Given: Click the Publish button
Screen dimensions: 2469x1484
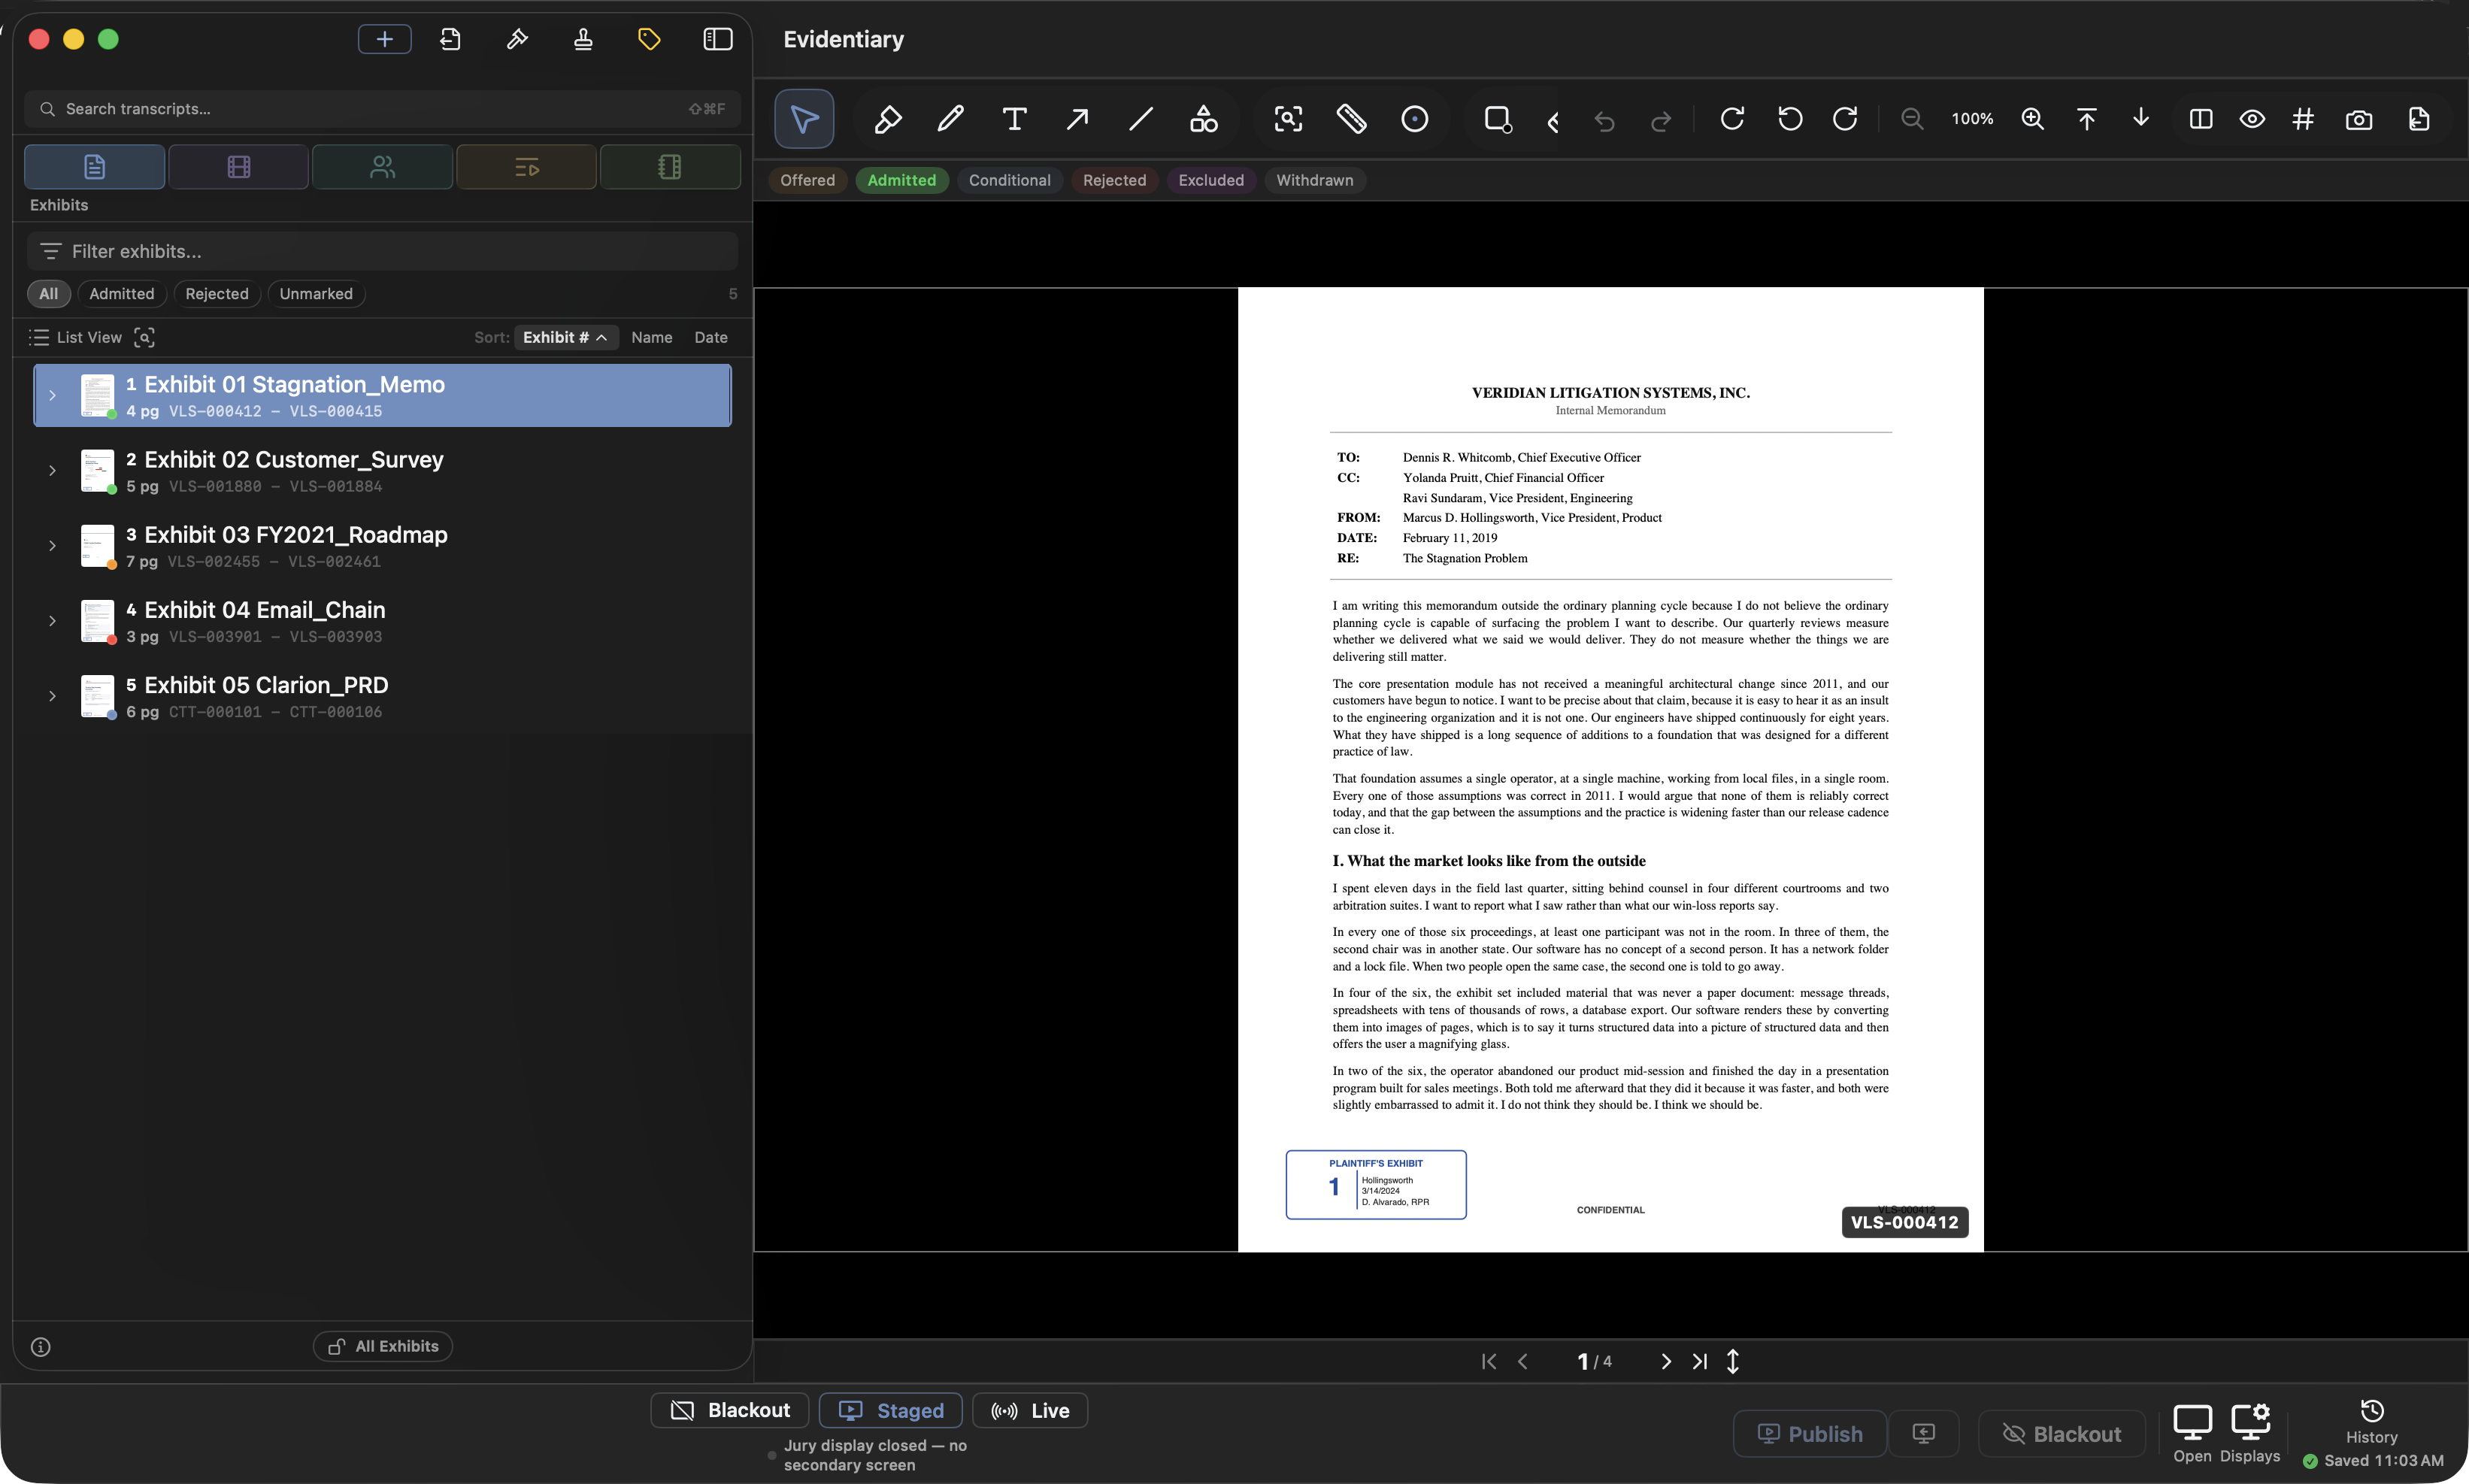Looking at the screenshot, I should [x=1810, y=1435].
